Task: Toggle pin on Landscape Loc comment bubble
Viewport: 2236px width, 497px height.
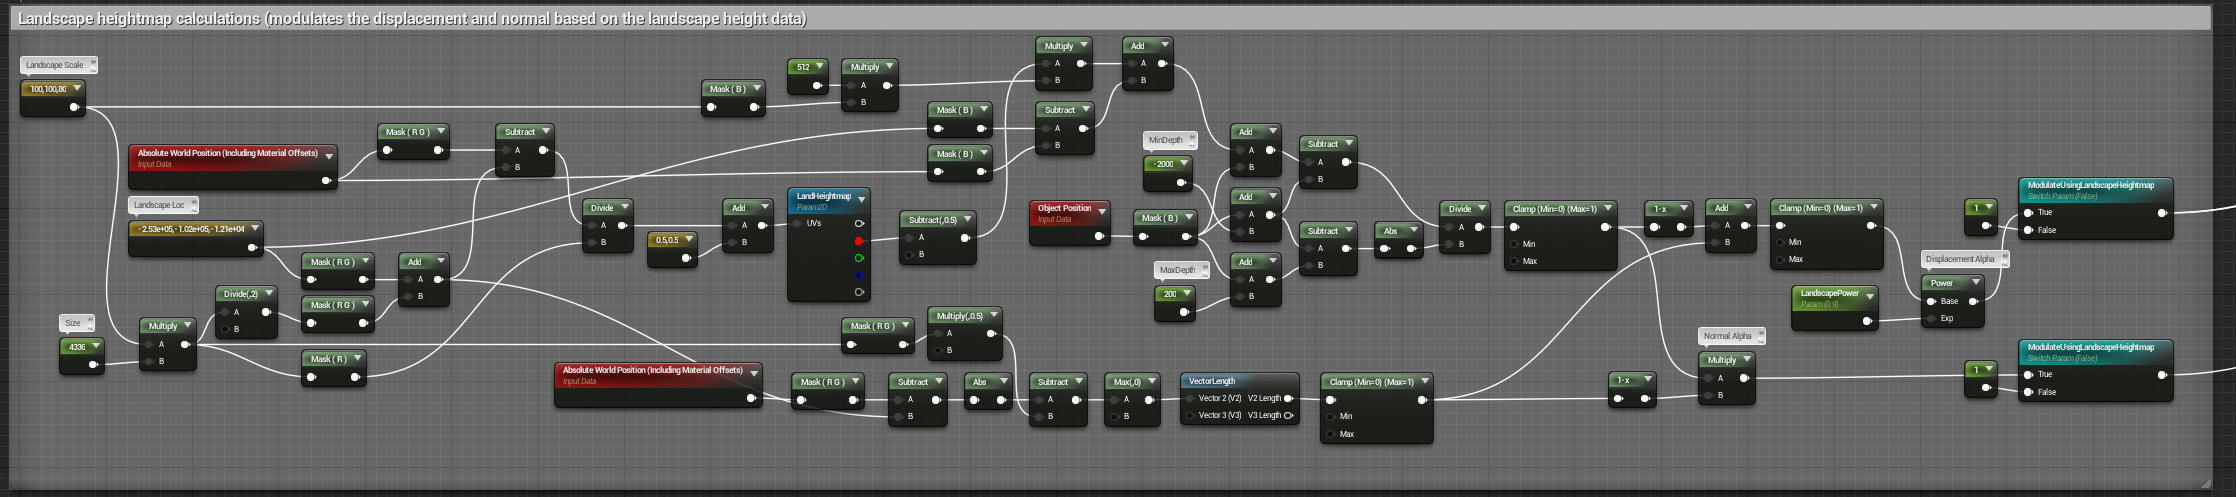Action: (x=194, y=204)
